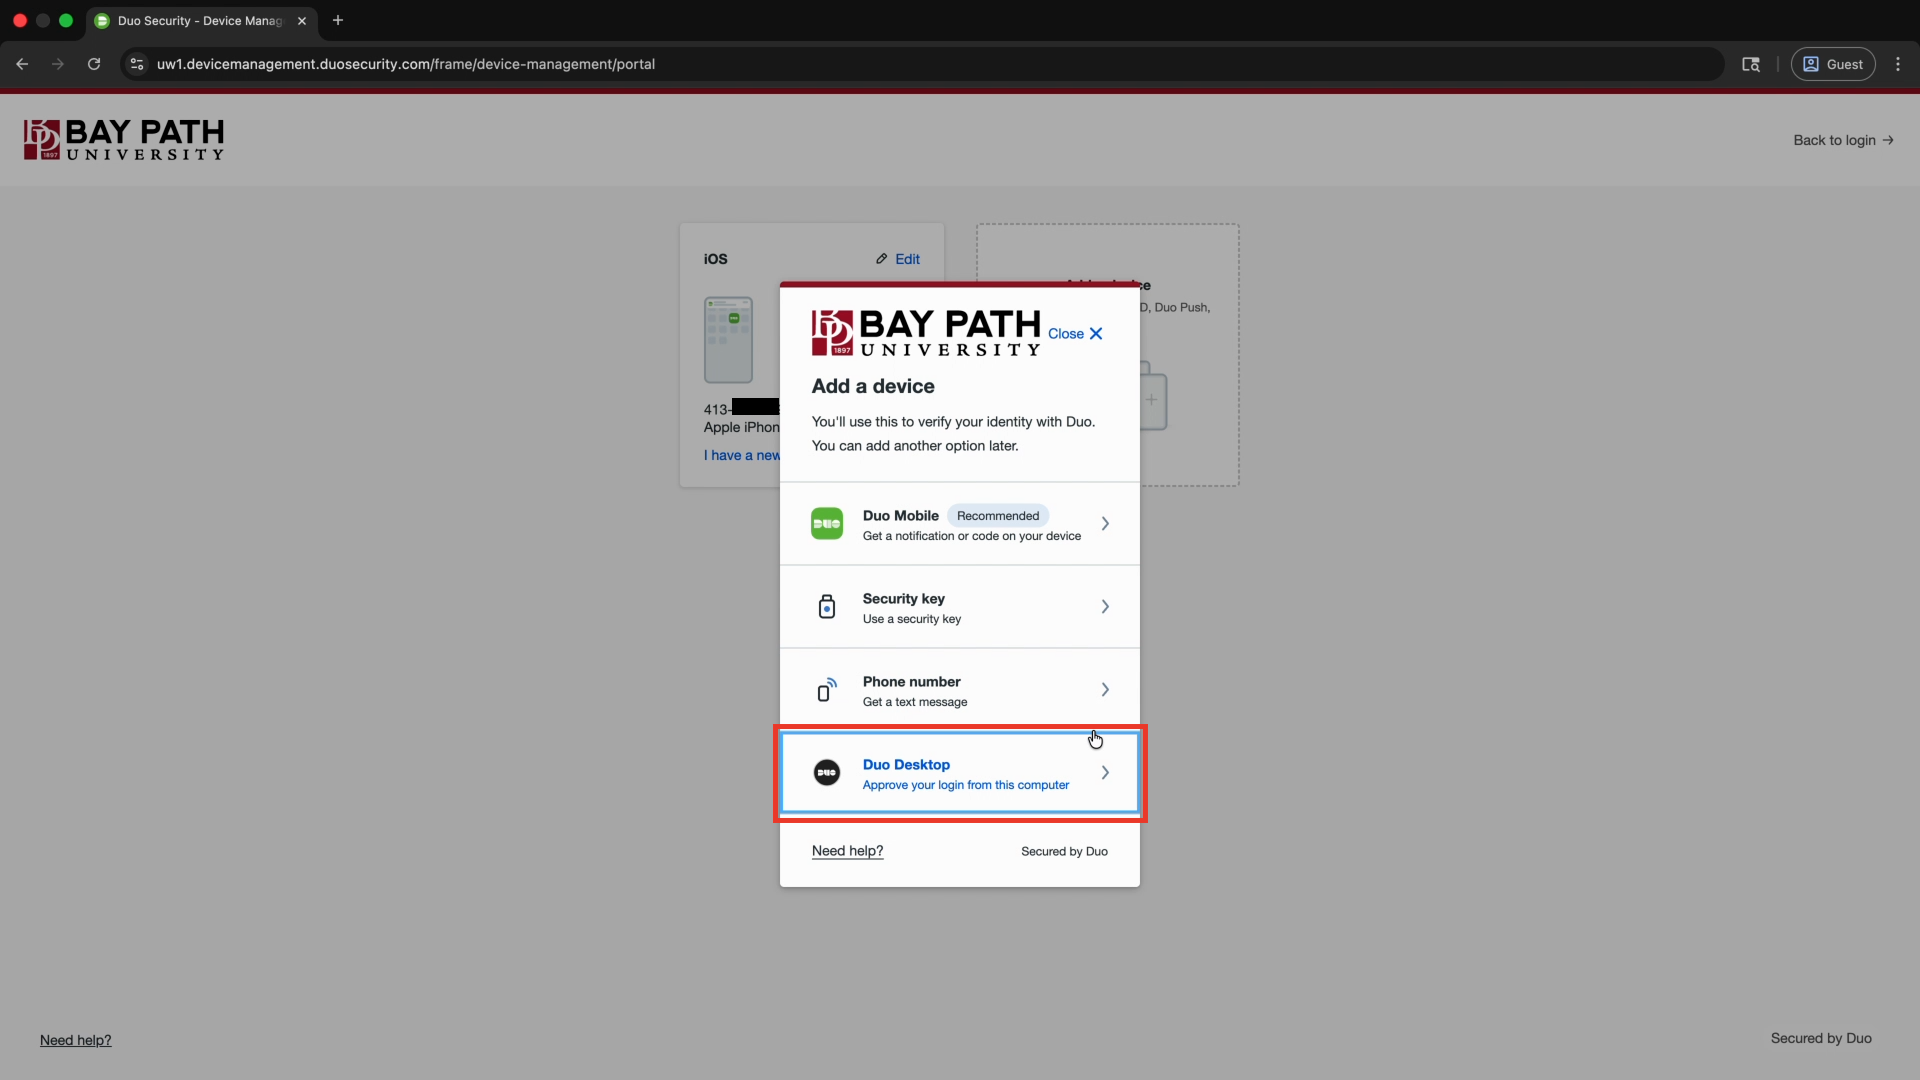
Task: Click the Secured by Duo text in dialog
Action: [1064, 852]
